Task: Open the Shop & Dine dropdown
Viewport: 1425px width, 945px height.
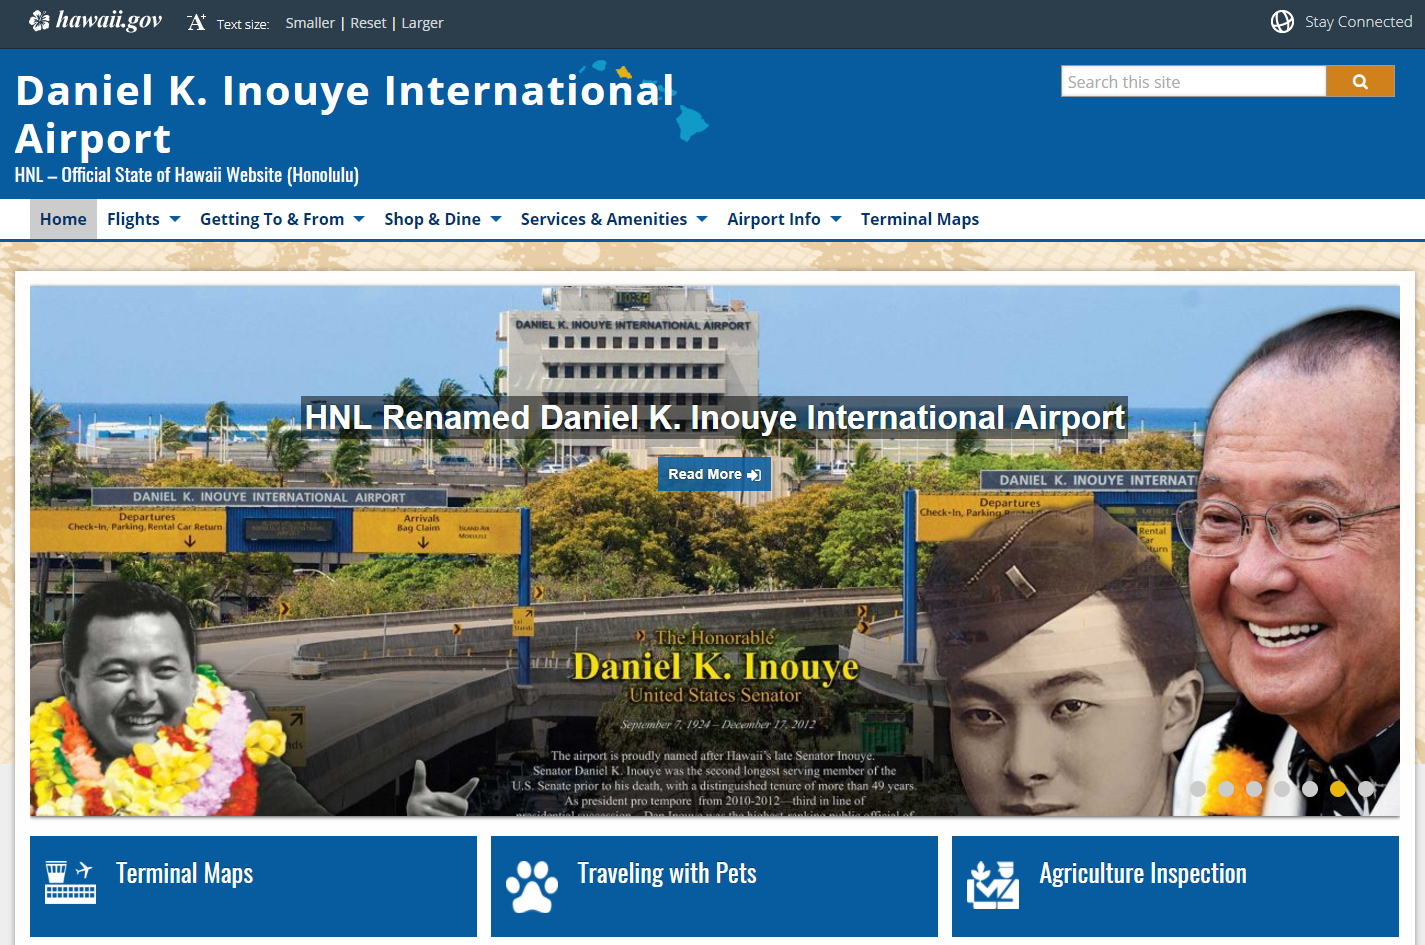Action: pyautogui.click(x=442, y=219)
